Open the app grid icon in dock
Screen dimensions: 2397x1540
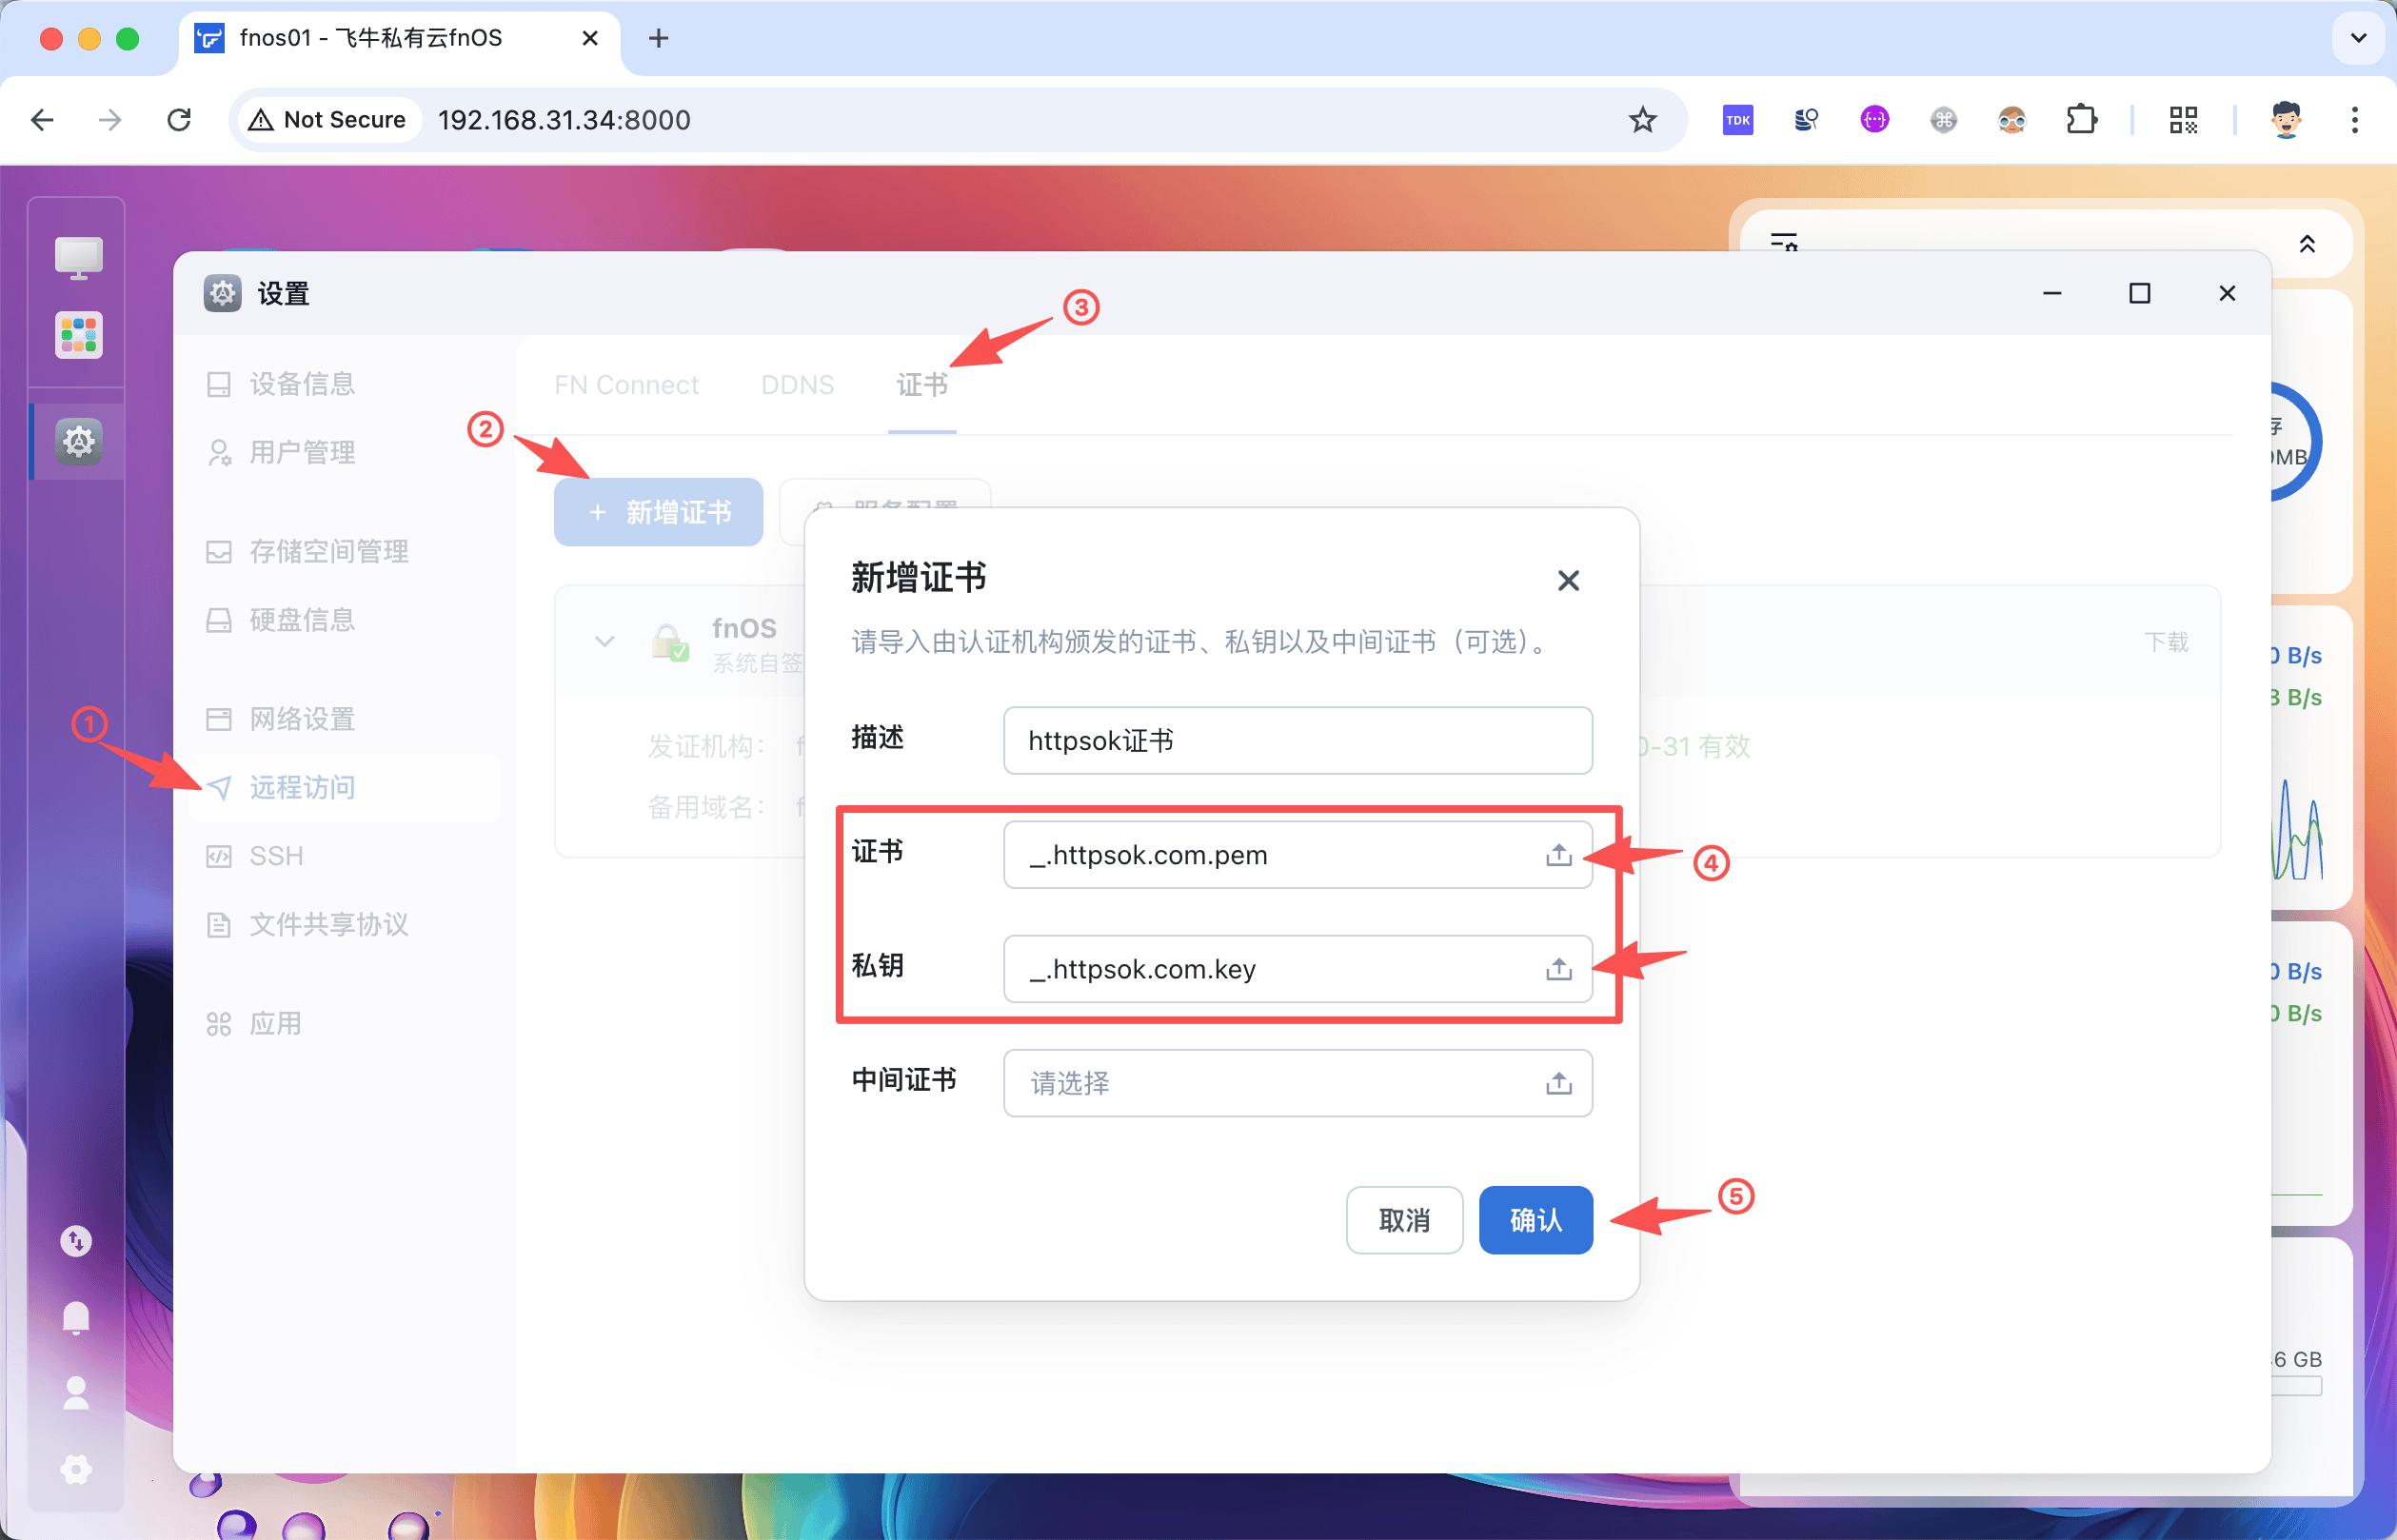coord(78,335)
